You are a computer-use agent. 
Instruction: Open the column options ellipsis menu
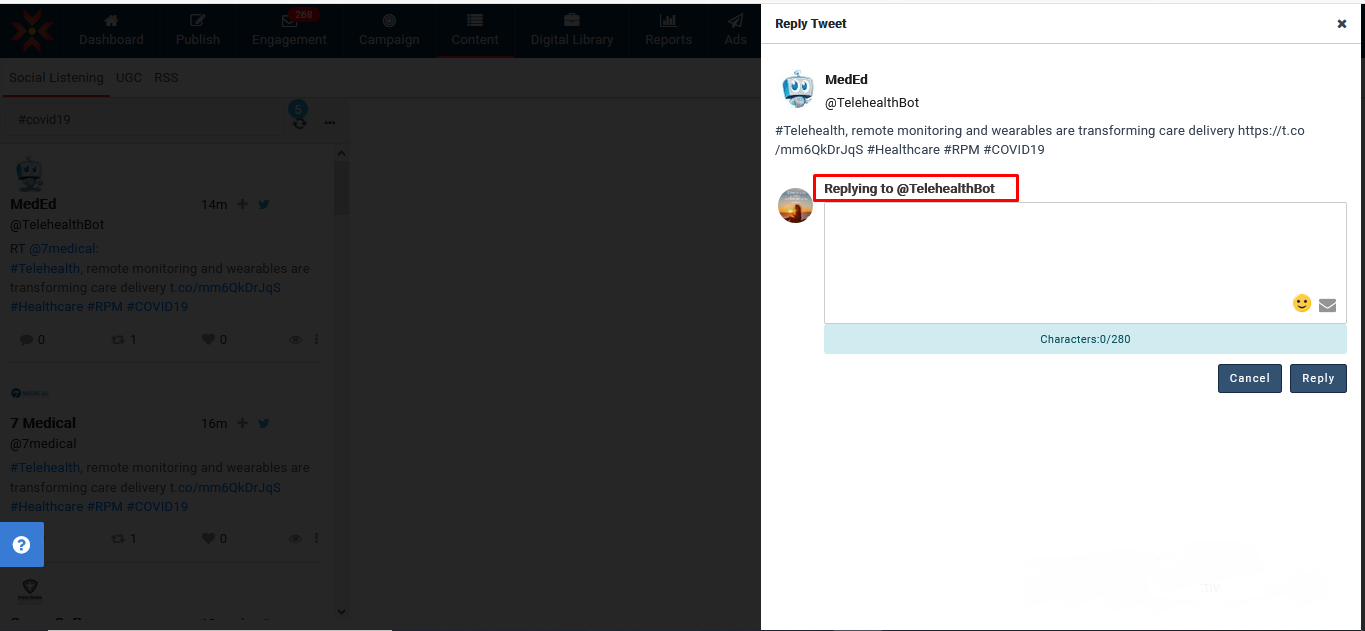point(330,120)
